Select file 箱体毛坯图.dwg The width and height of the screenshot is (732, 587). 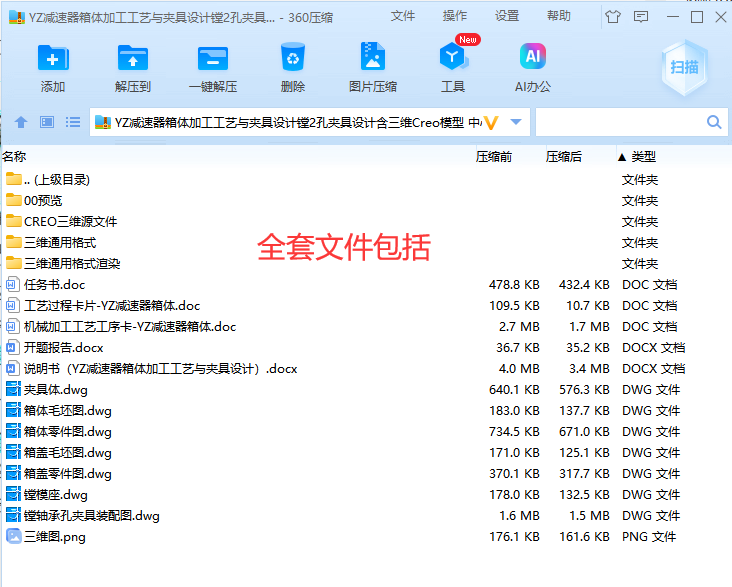[59, 411]
